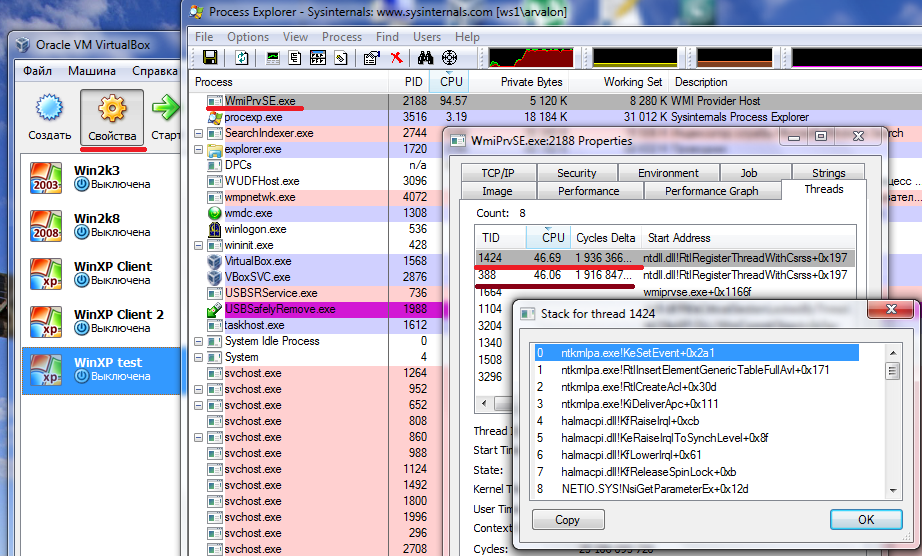Click the USBSafelyRemove.exe process icon
Viewport: 922px width, 556px height.
[x=215, y=309]
